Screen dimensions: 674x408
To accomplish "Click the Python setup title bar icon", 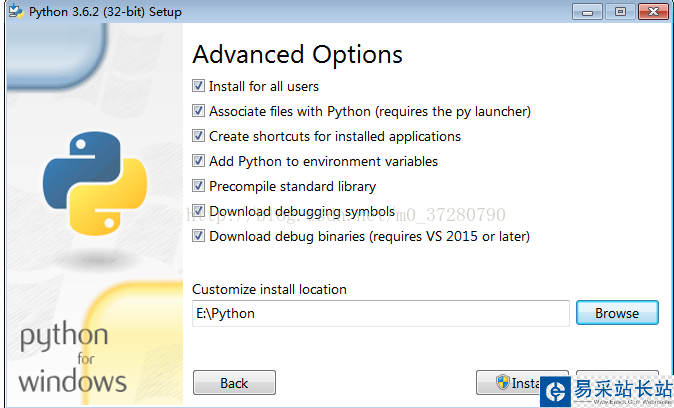I will click(x=16, y=11).
